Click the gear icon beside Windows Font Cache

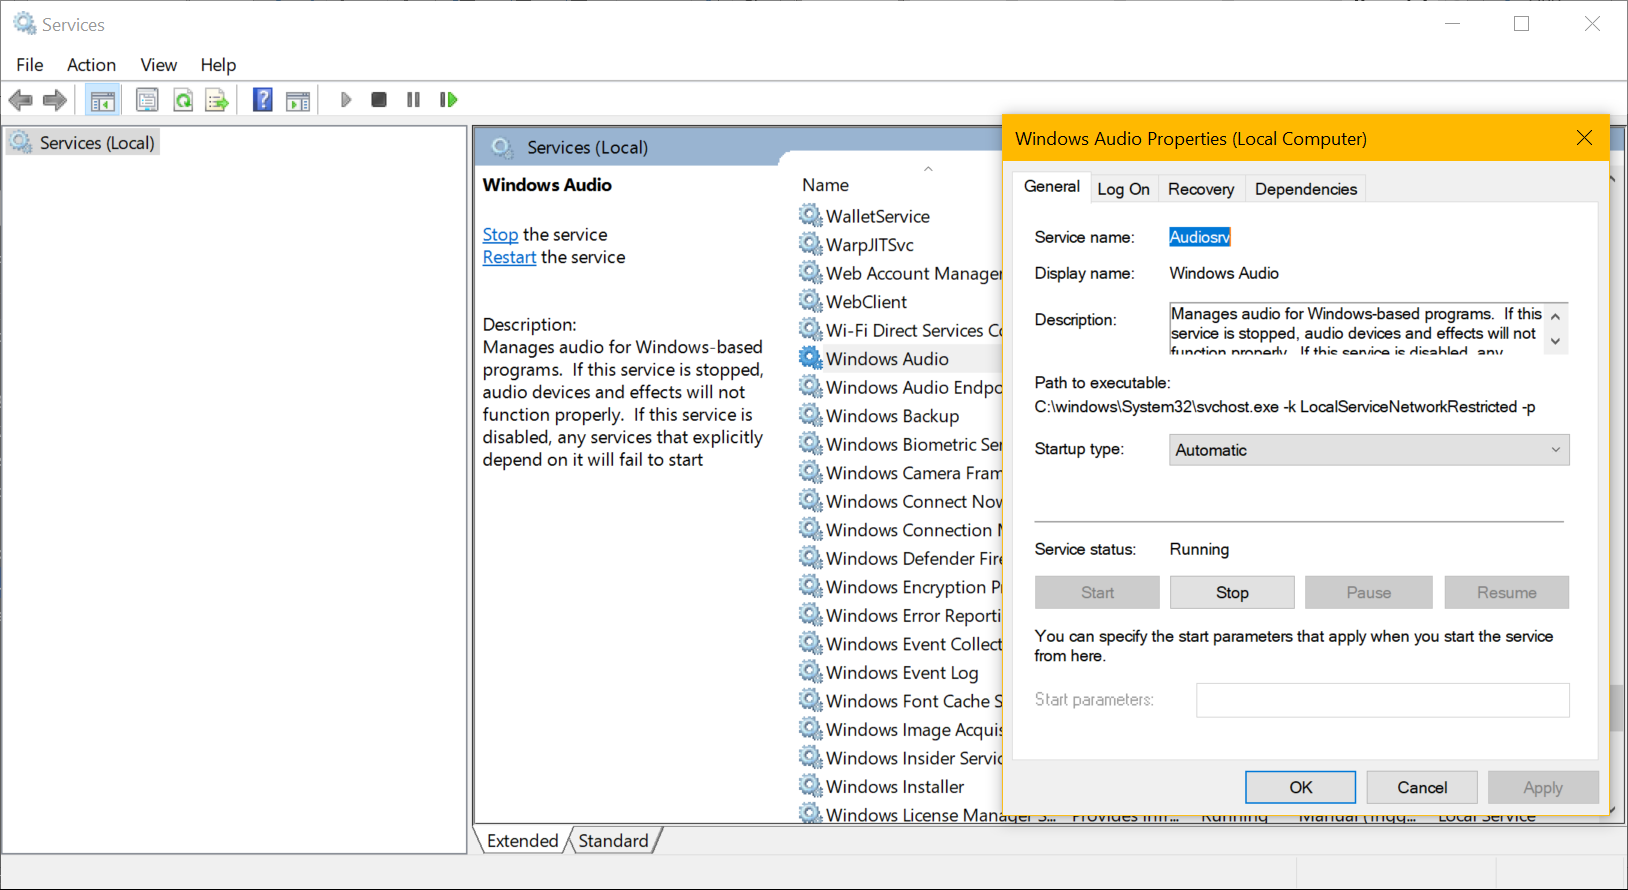(811, 700)
